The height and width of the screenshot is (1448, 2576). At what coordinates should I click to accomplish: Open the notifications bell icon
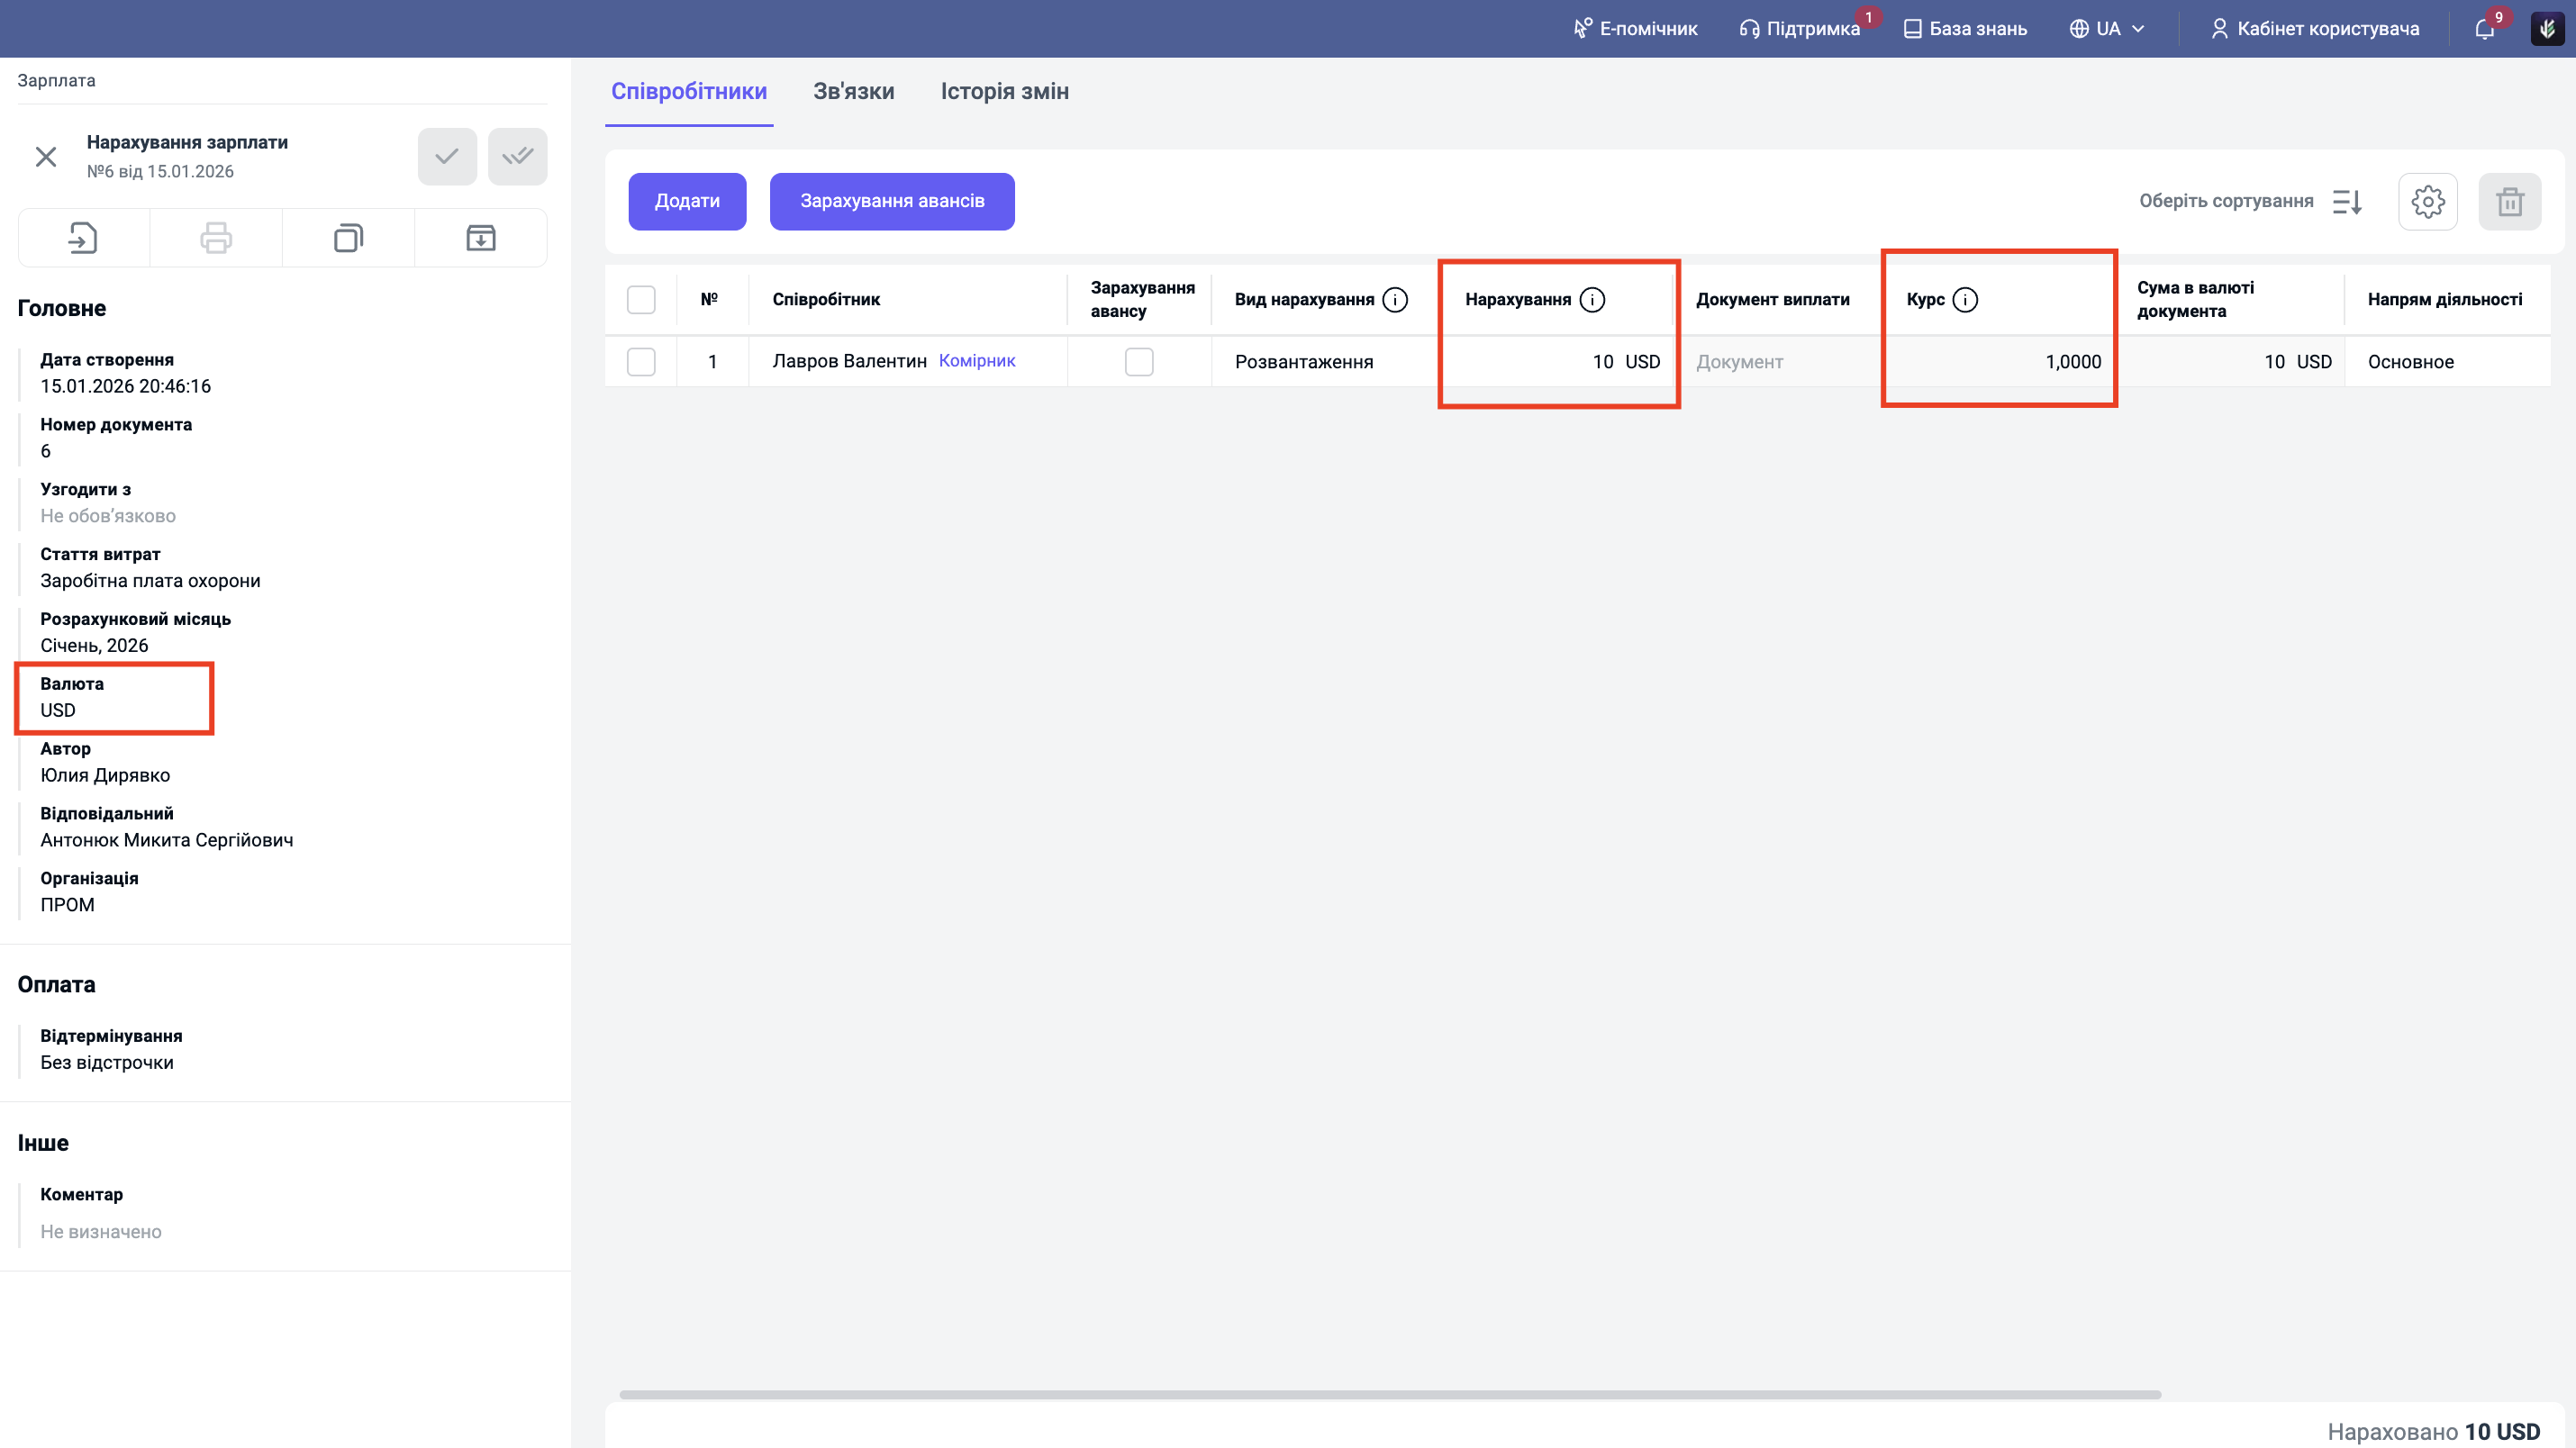tap(2484, 29)
